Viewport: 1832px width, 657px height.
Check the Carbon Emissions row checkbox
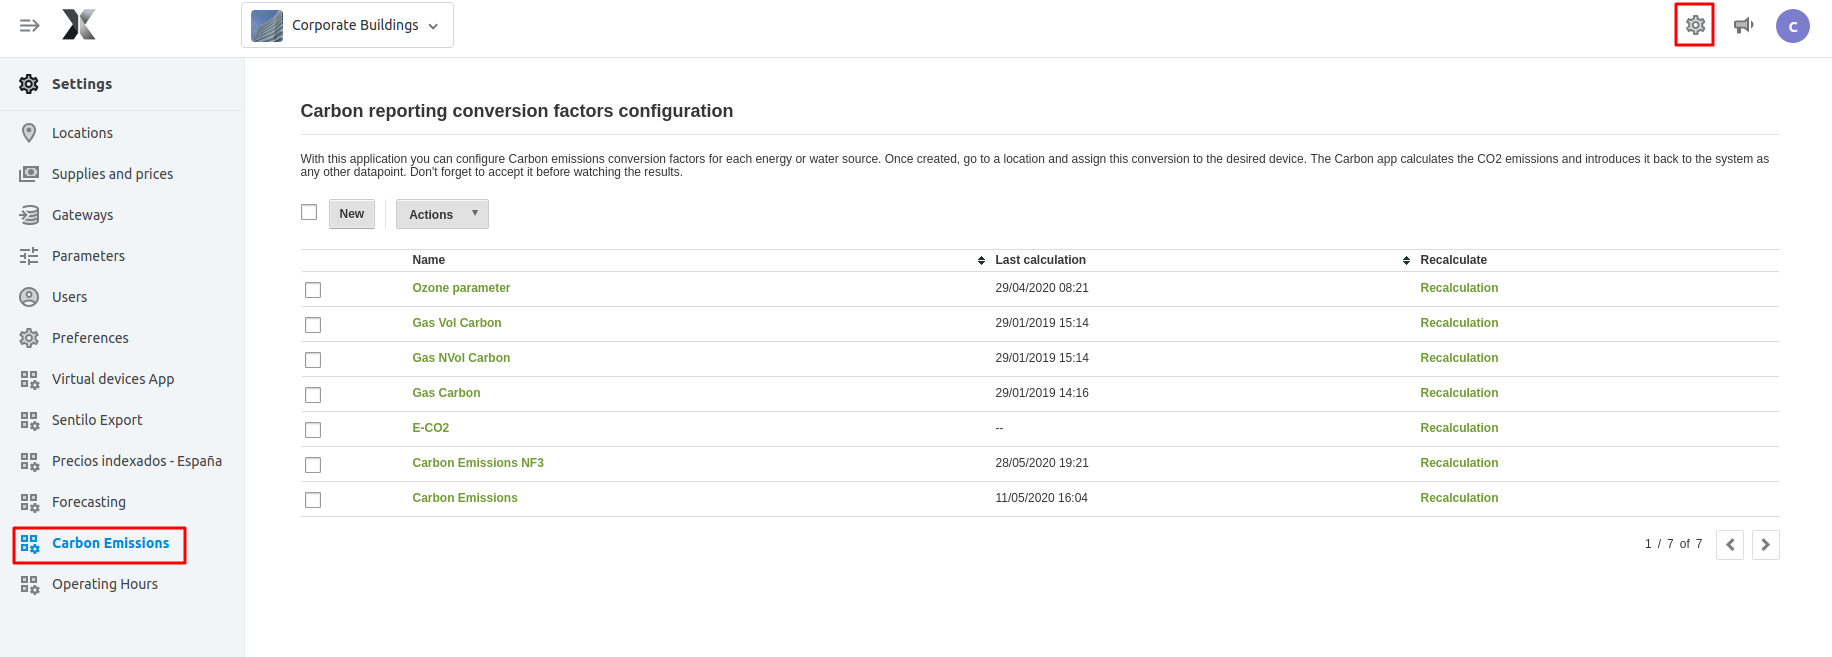click(313, 500)
